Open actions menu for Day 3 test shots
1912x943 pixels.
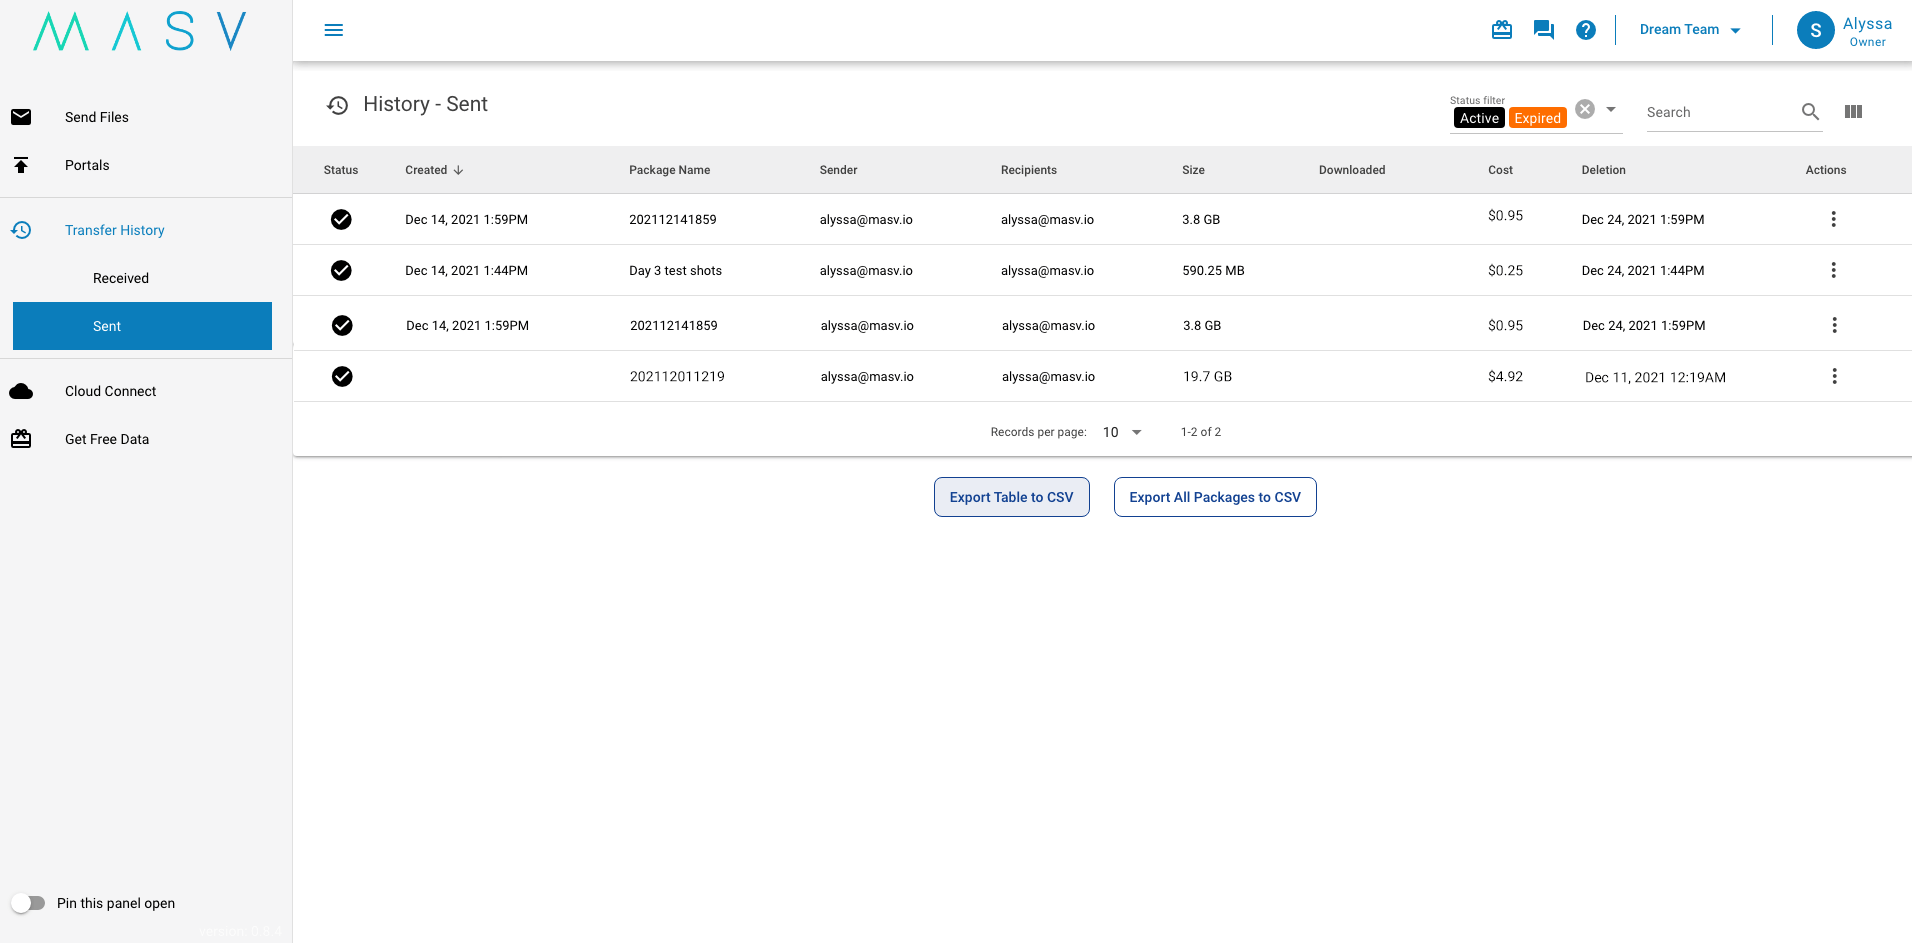click(x=1833, y=270)
